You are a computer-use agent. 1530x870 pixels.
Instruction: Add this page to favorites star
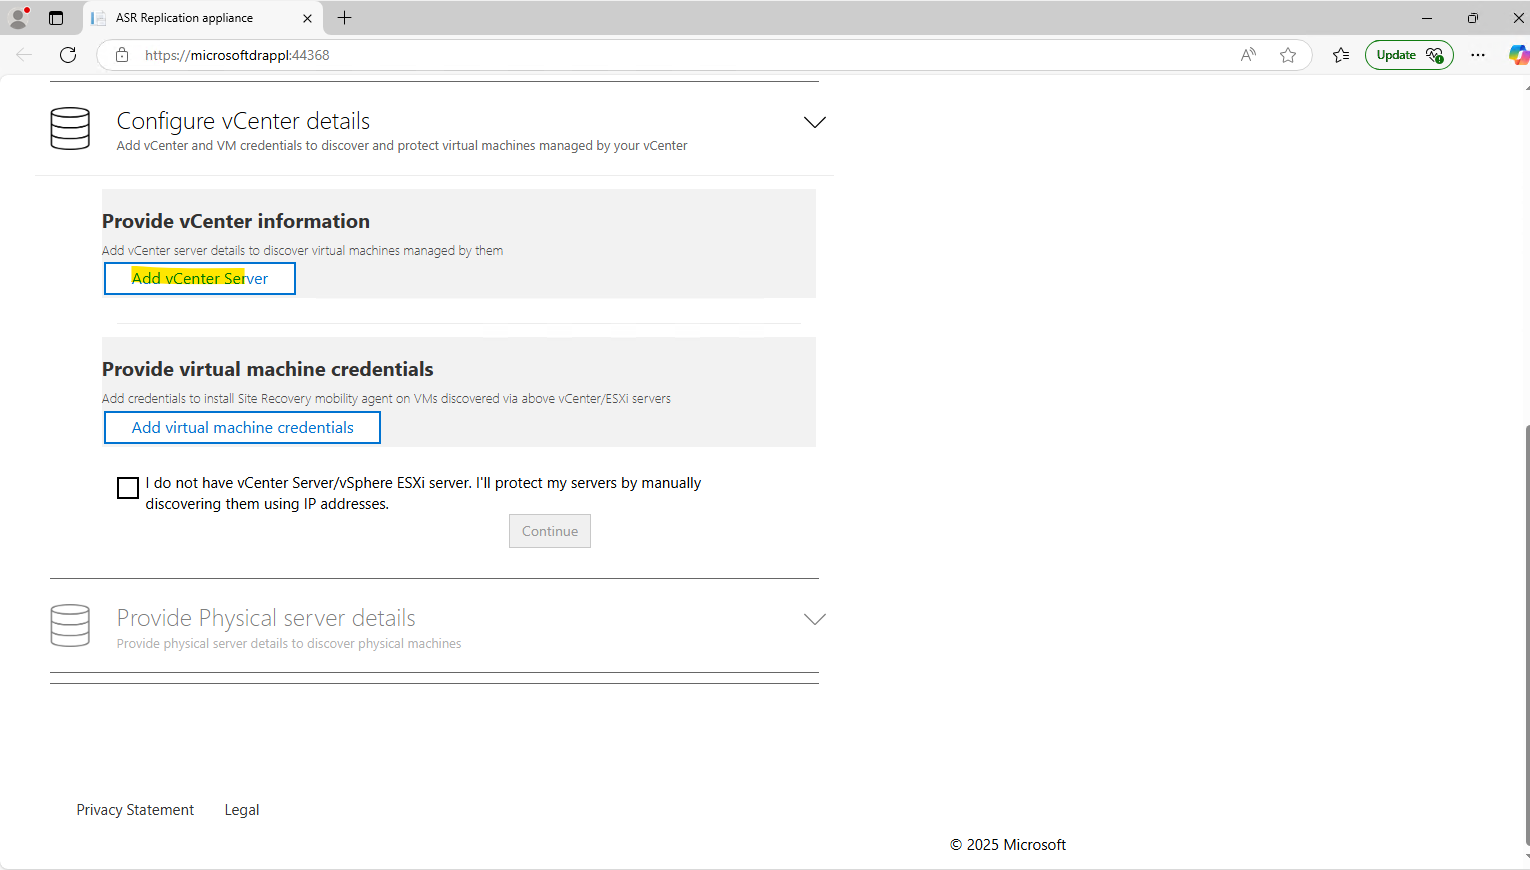1288,55
